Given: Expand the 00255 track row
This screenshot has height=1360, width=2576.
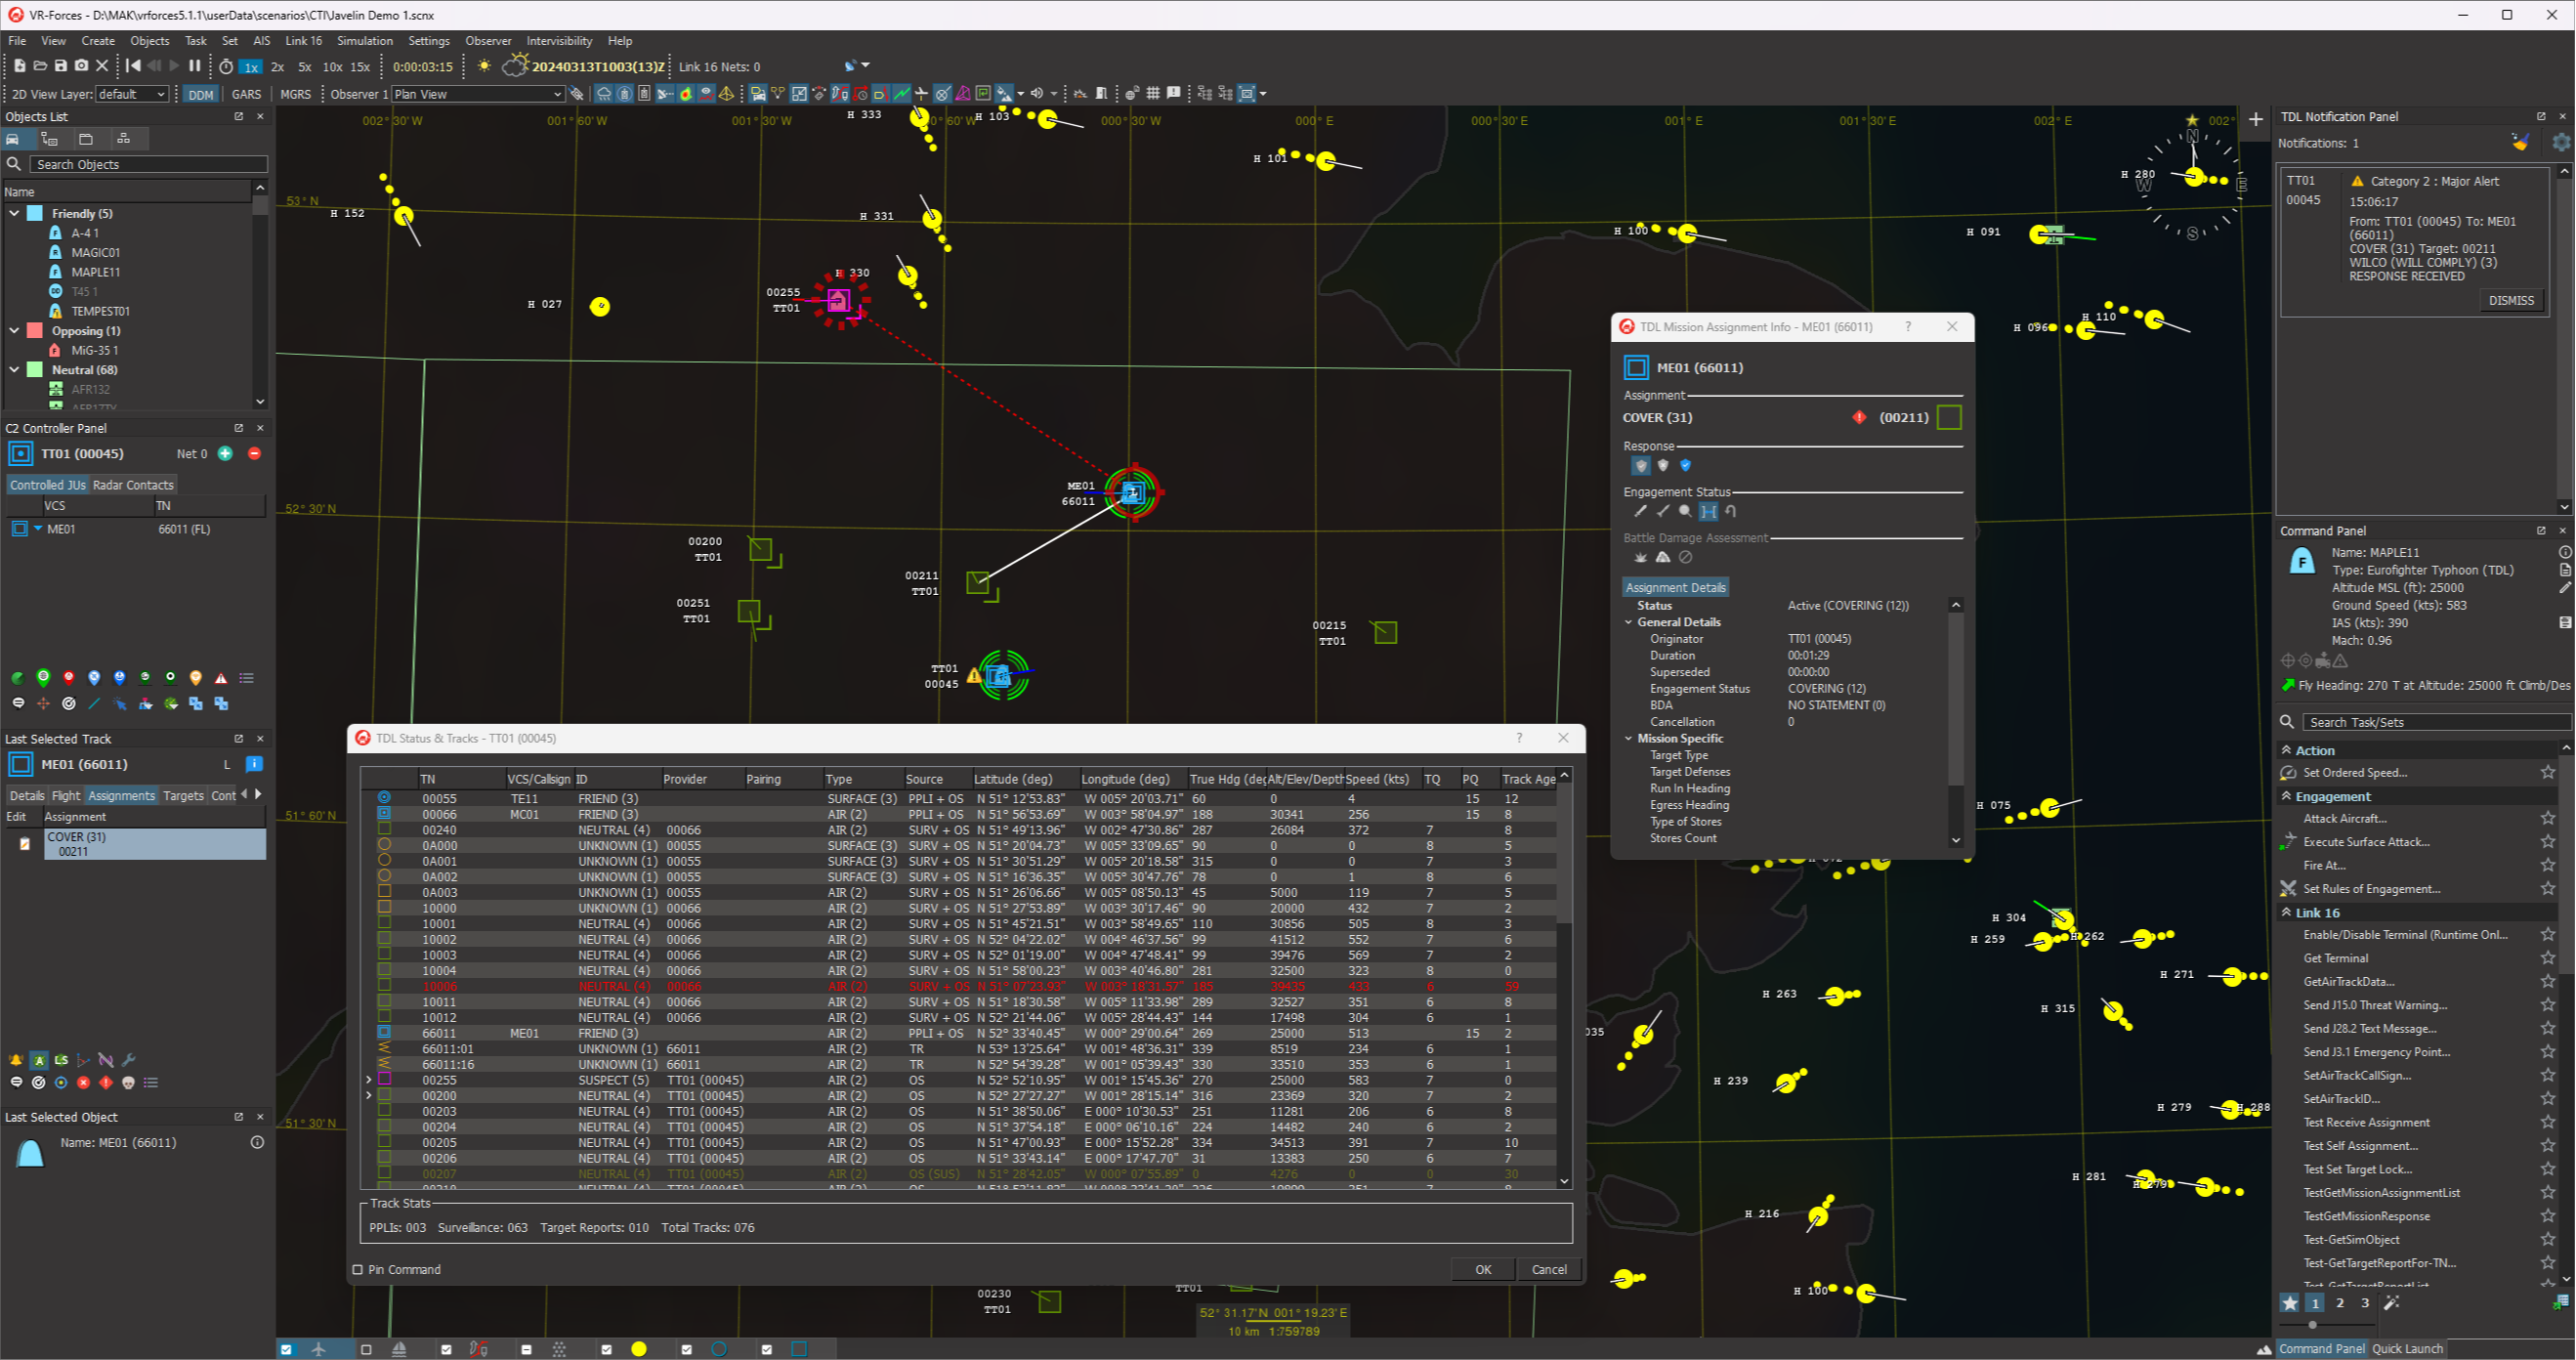Looking at the screenshot, I should pyautogui.click(x=369, y=1080).
